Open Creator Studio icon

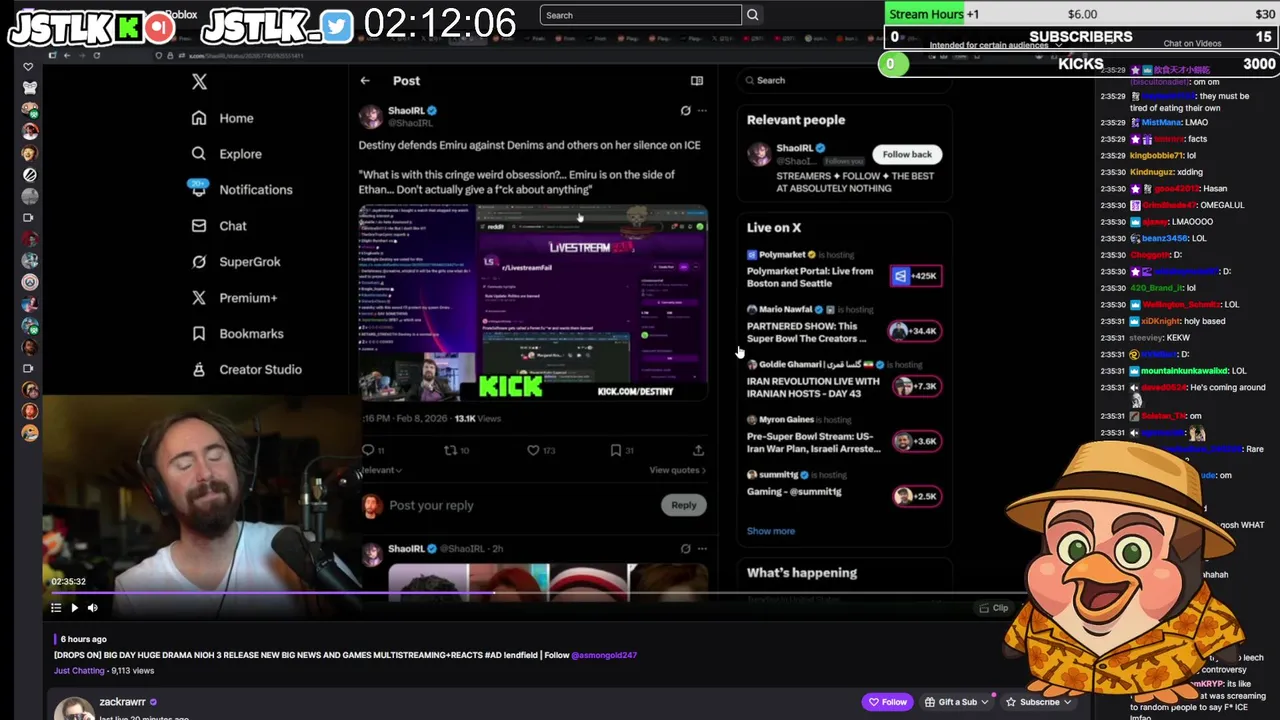point(199,370)
